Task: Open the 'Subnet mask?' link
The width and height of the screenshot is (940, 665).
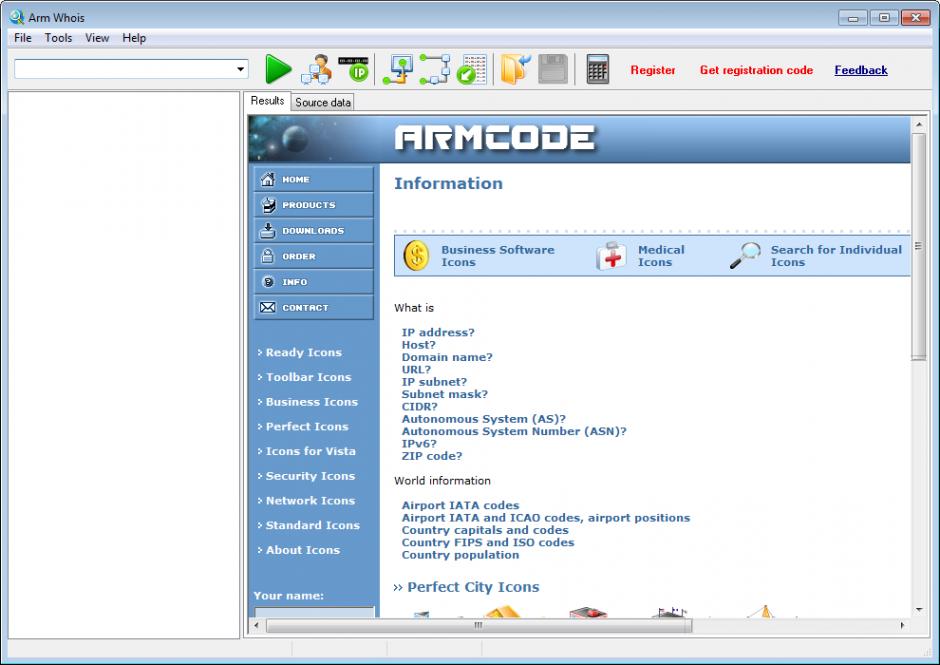Action: coord(444,394)
